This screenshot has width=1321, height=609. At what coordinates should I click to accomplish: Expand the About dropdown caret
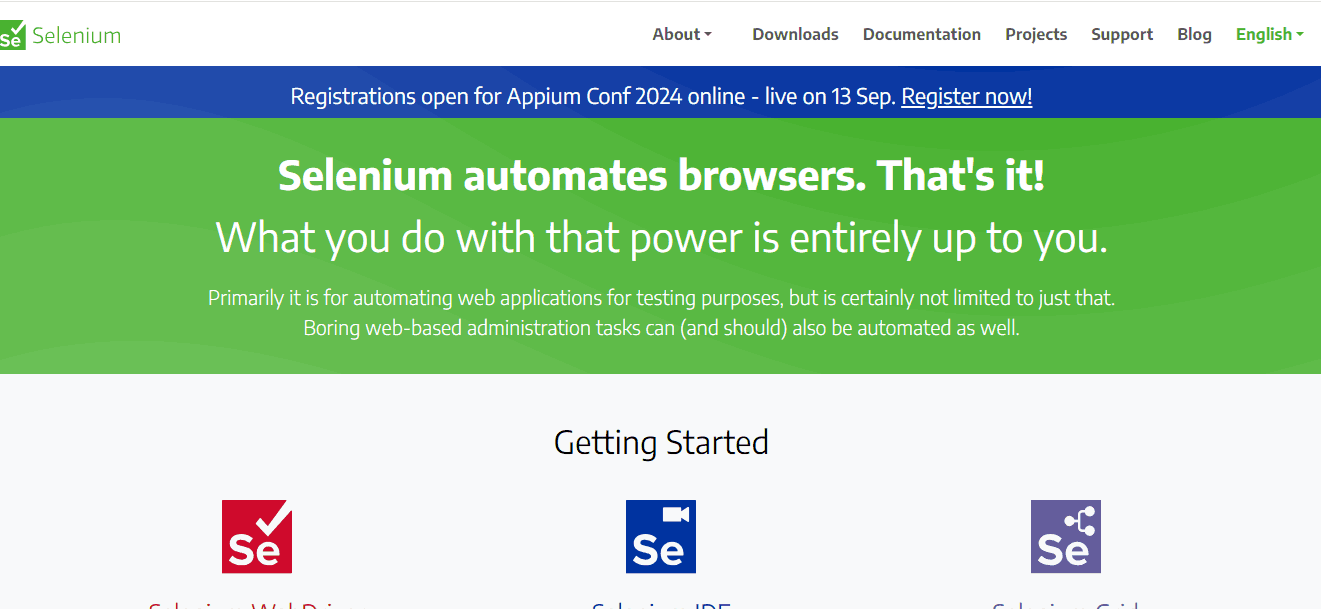tap(708, 34)
